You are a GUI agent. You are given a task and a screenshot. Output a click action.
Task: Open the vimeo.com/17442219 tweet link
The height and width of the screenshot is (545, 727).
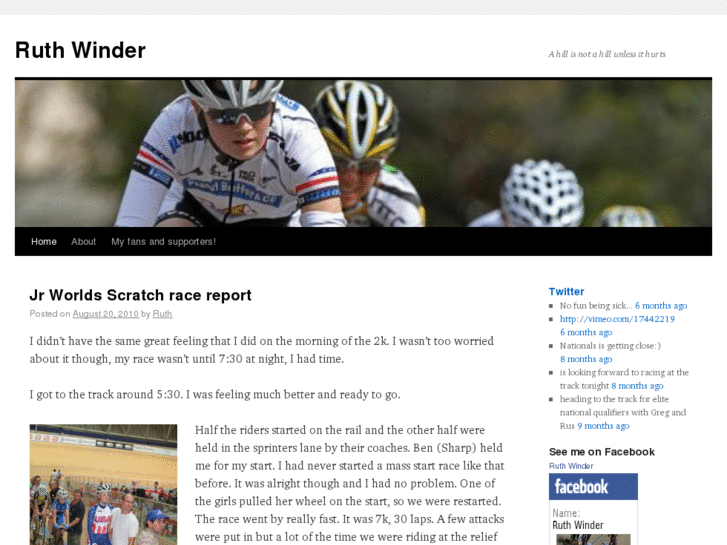[617, 319]
